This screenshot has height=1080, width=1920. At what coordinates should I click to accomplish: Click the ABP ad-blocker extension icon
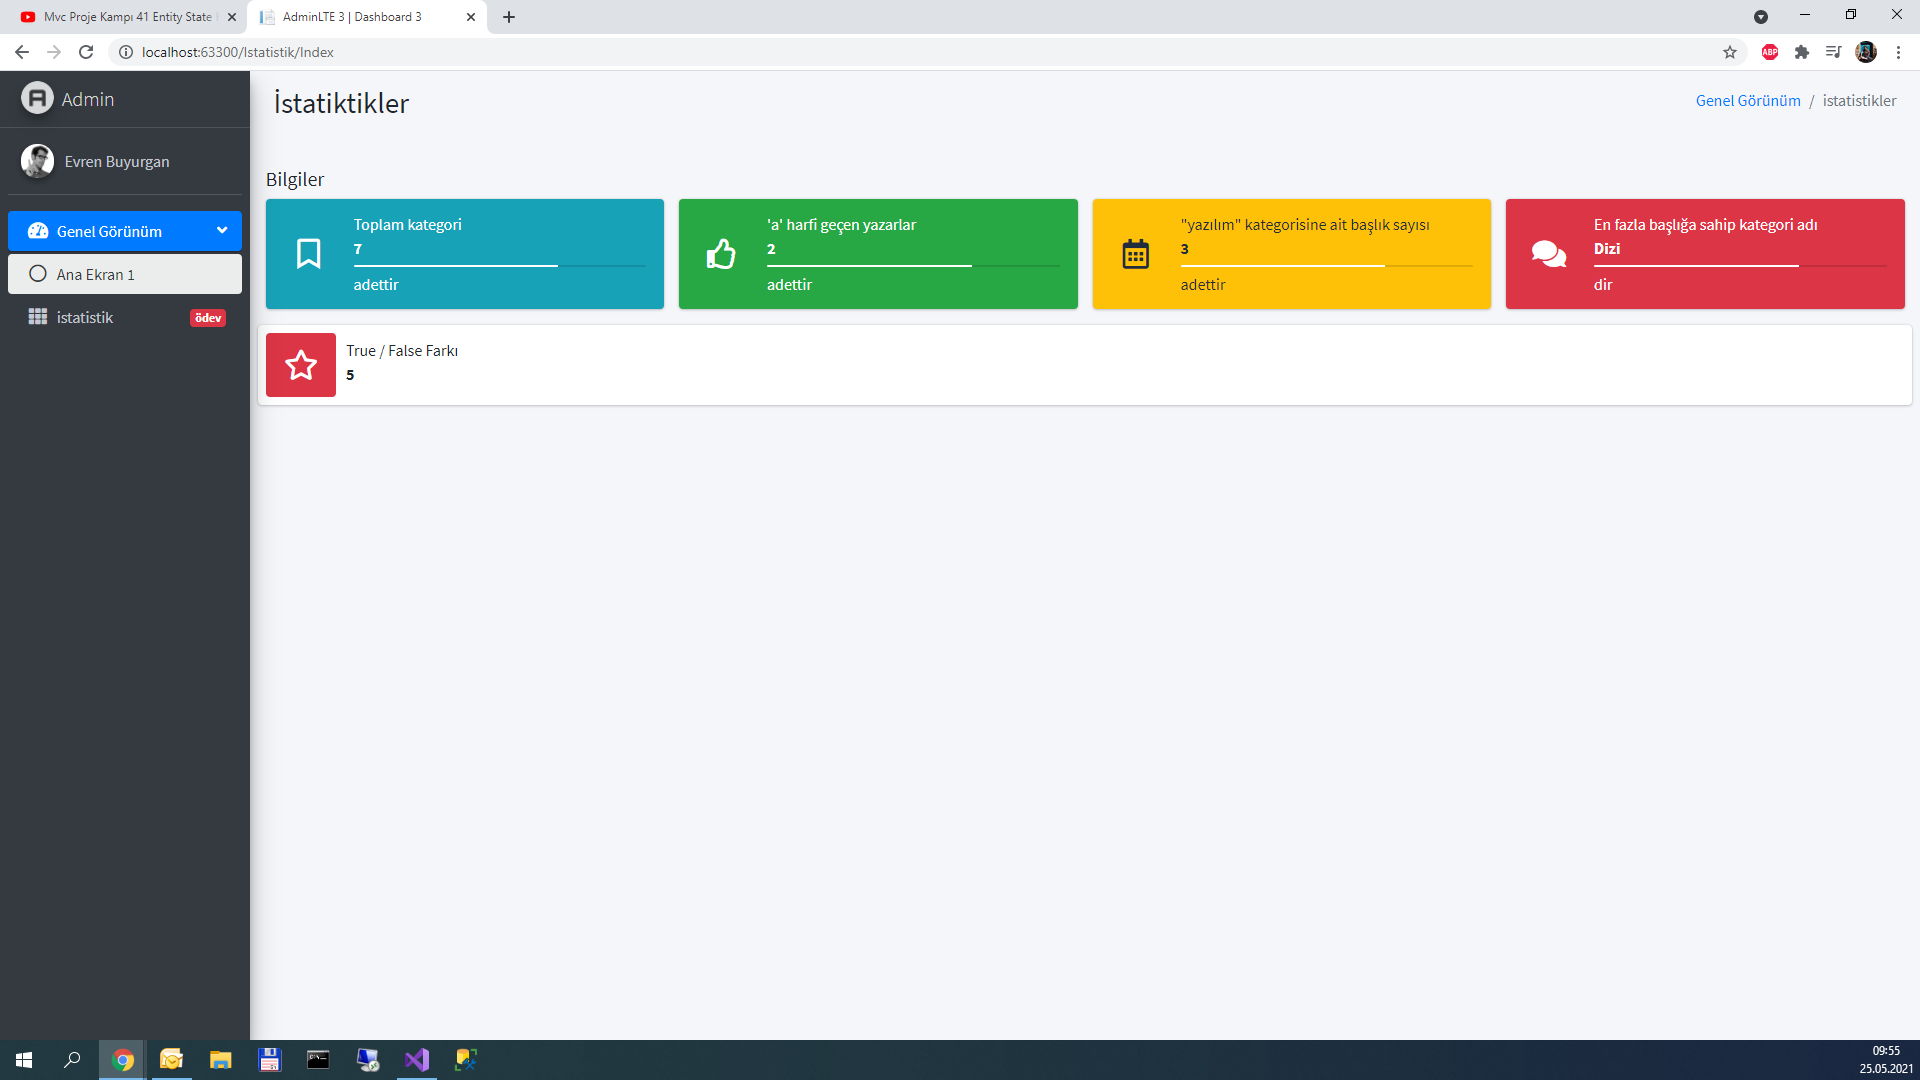1769,52
